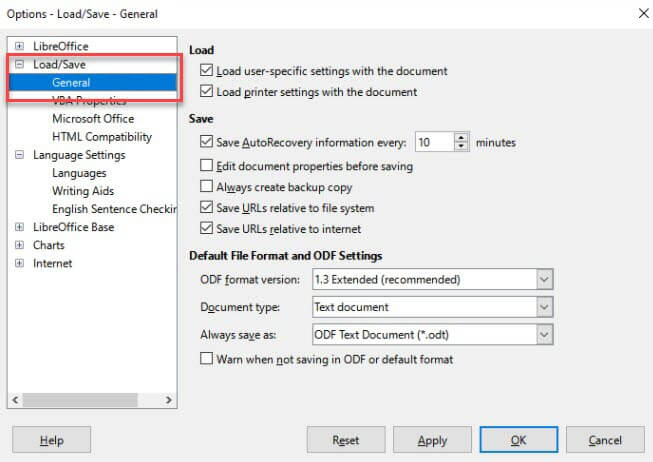Click the tree's horizontal scrollbar left arrow
This screenshot has height=462, width=653.
(x=15, y=400)
